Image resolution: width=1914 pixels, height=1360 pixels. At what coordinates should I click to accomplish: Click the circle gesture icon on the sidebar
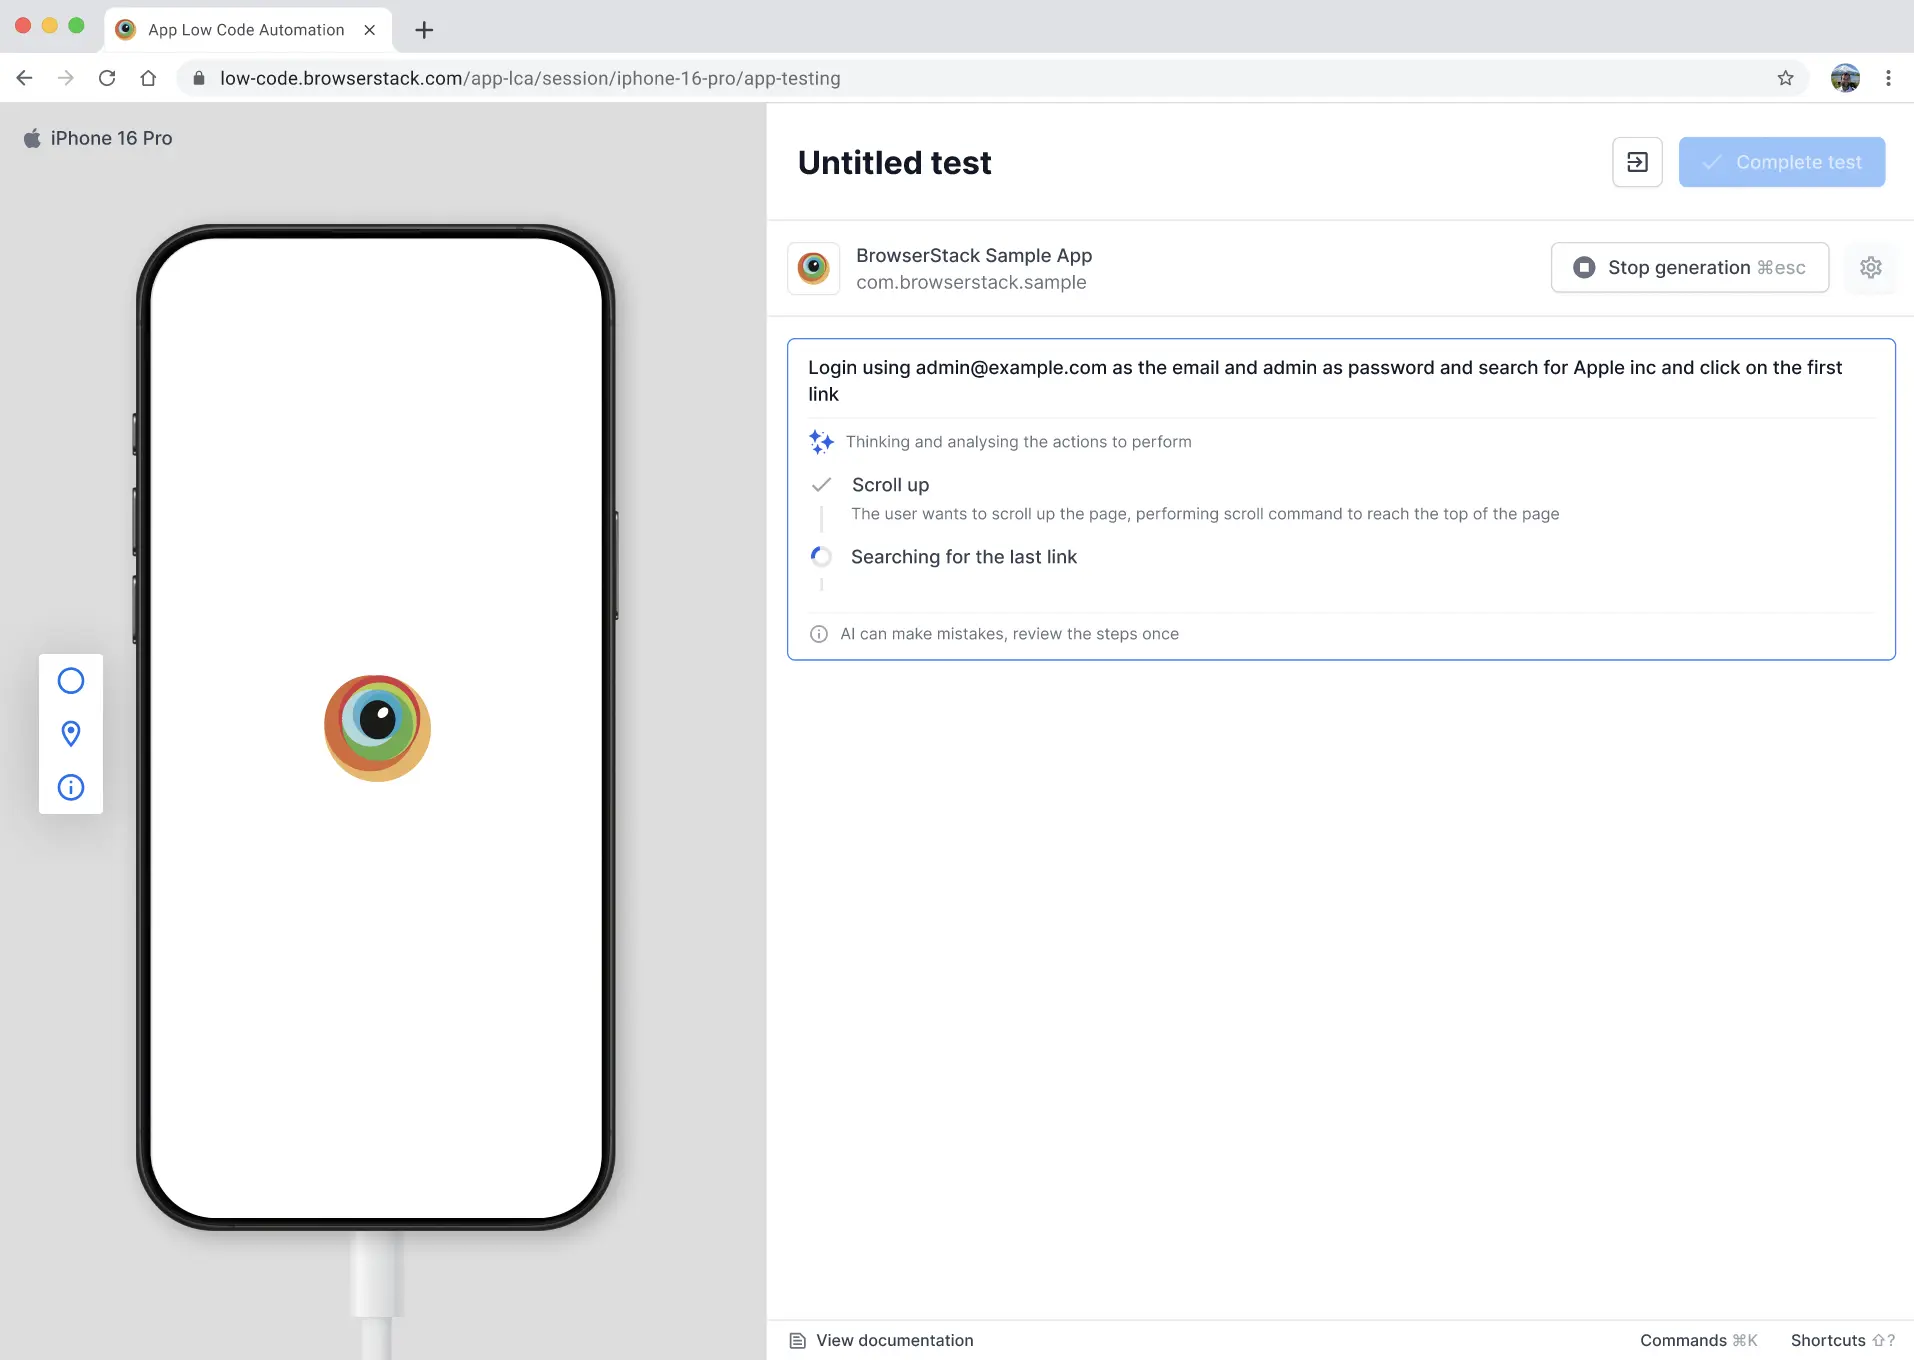tap(71, 680)
